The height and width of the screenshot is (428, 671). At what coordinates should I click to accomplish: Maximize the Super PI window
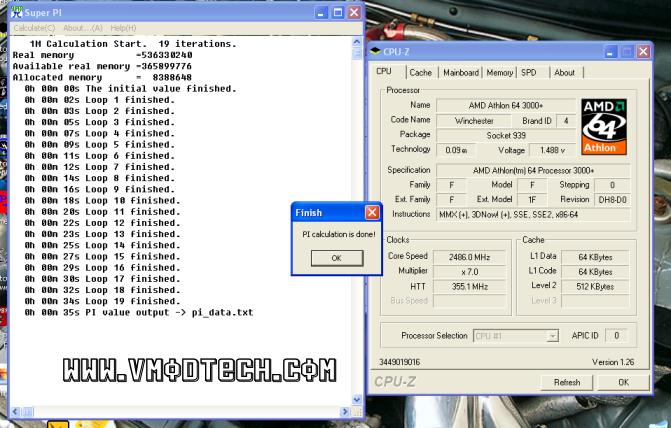click(338, 13)
